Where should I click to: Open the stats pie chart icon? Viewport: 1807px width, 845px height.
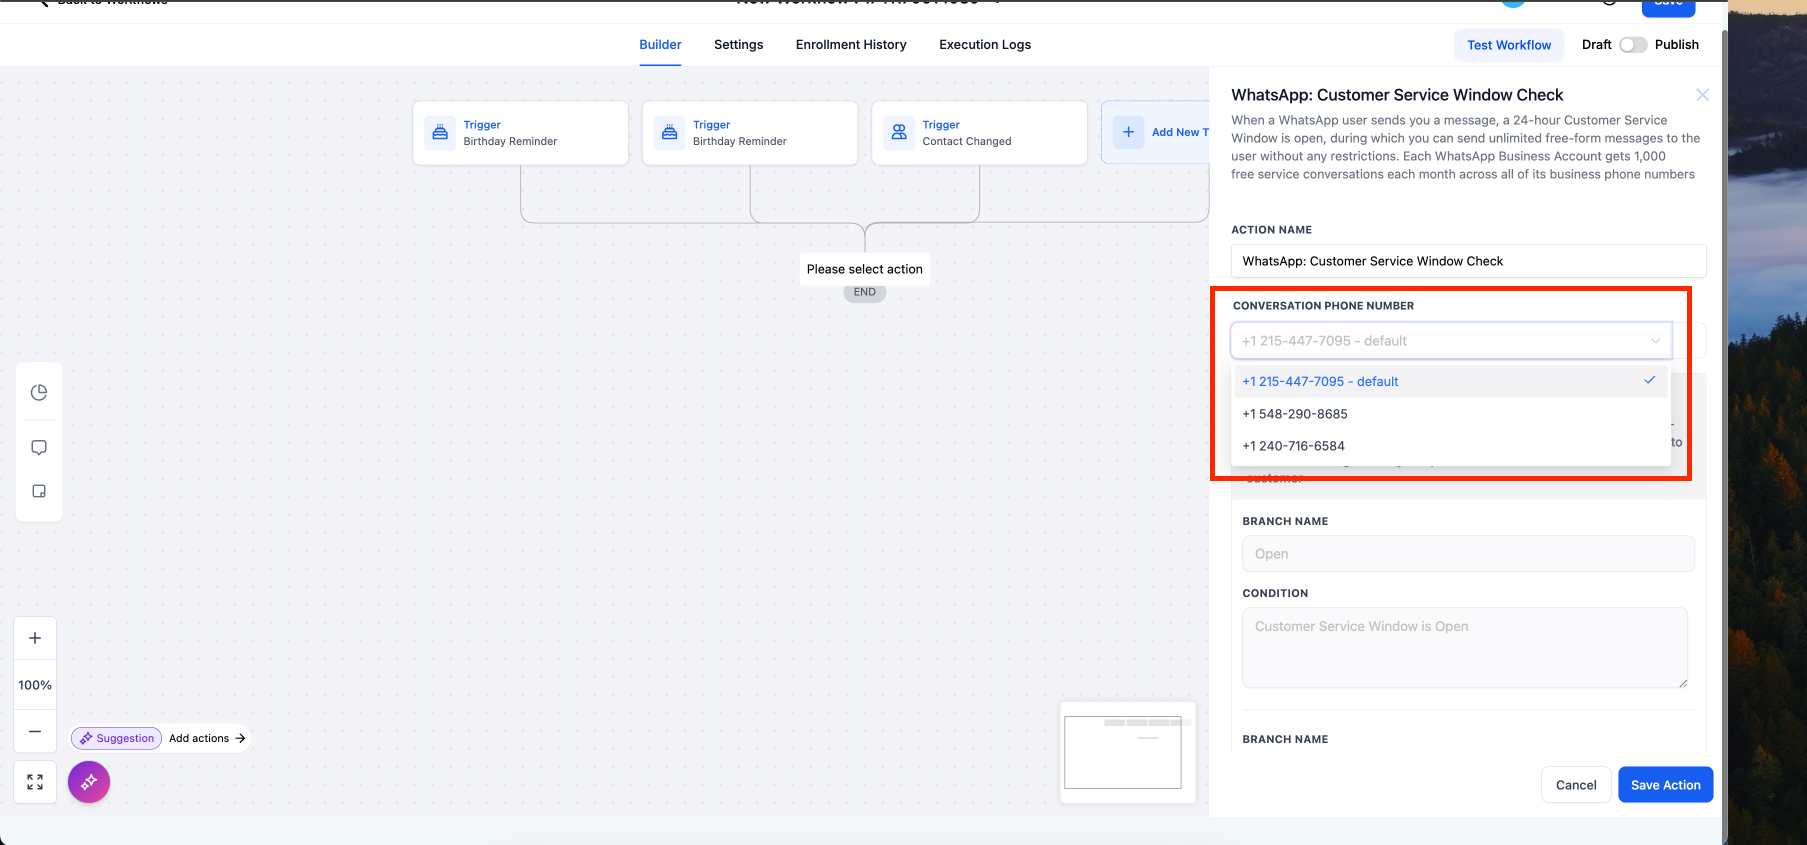click(x=39, y=392)
